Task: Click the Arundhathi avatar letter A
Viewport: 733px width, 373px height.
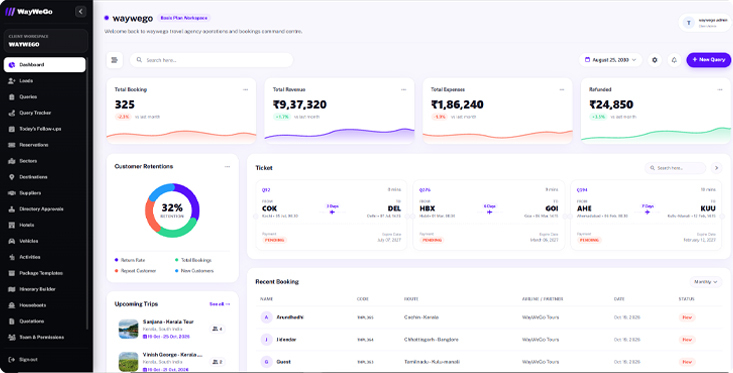Action: click(266, 317)
